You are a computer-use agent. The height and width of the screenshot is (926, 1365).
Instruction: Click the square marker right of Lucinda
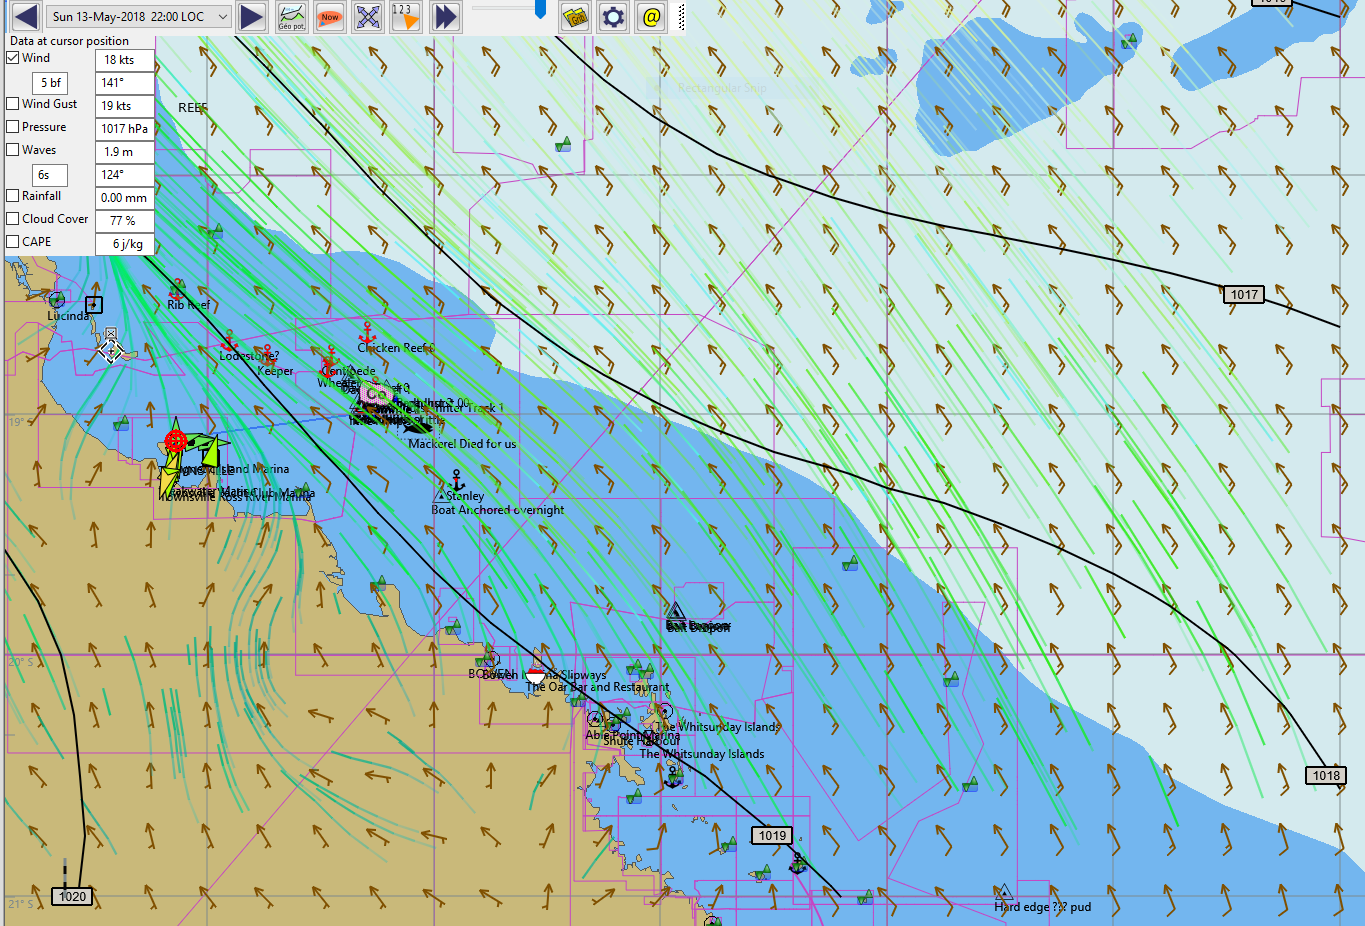coord(94,305)
